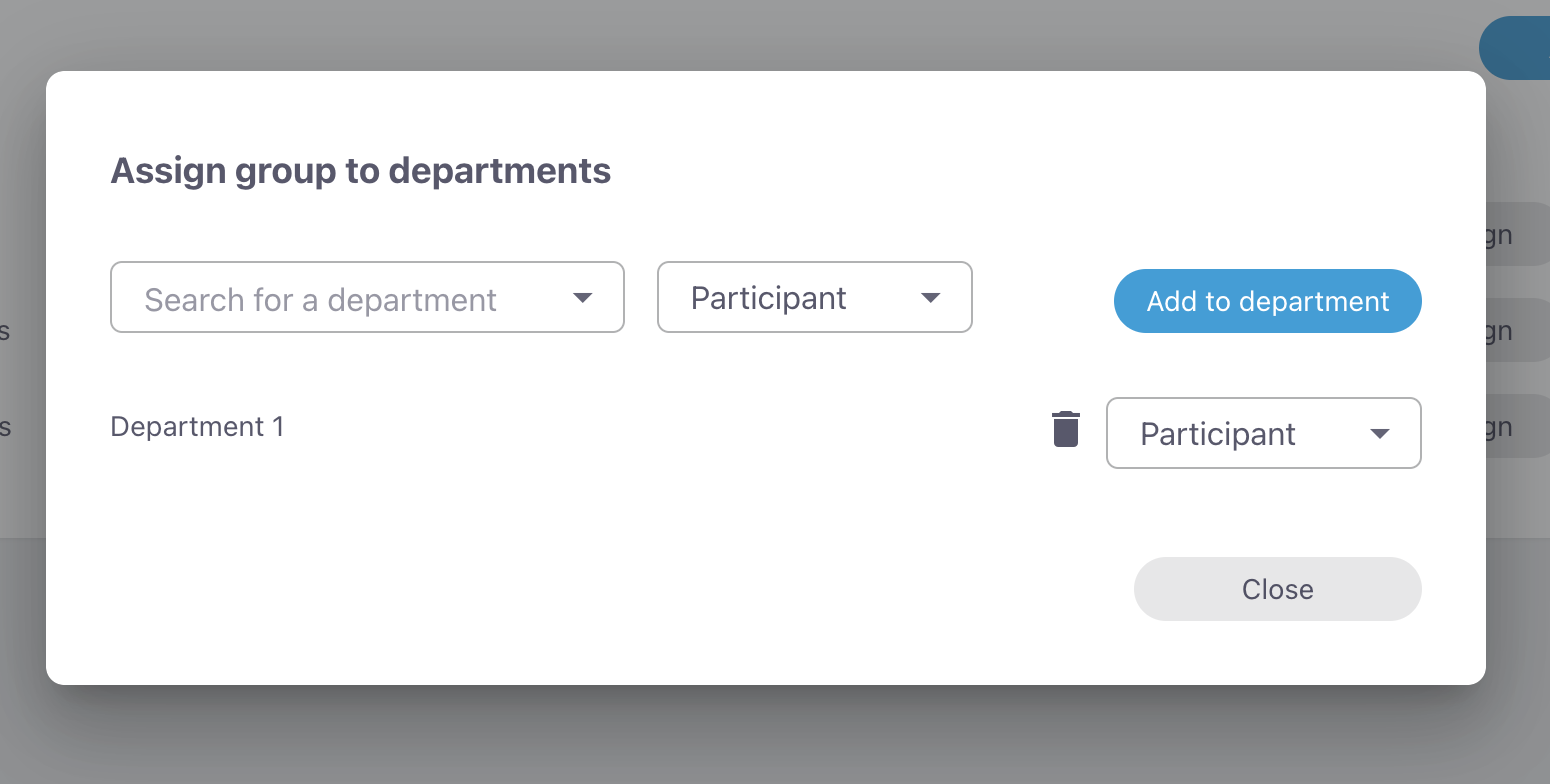Click the department search dropdown arrow

coord(582,298)
